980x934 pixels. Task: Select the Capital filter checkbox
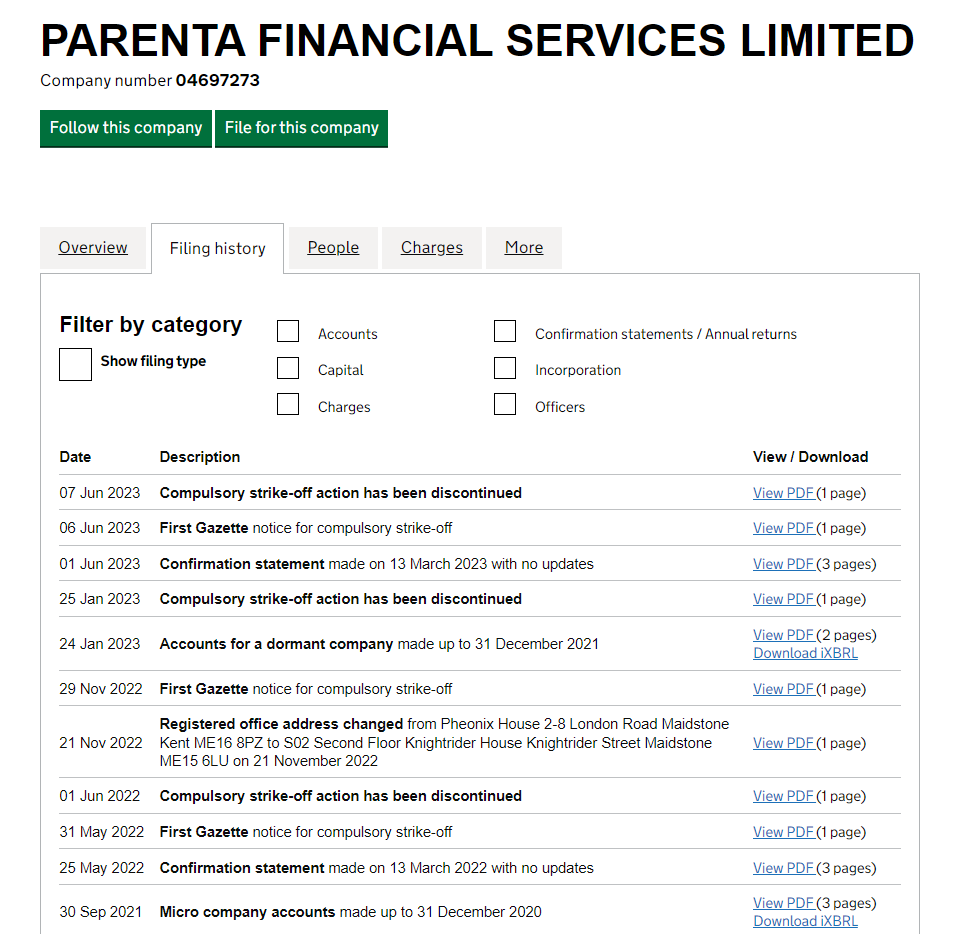pyautogui.click(x=288, y=368)
